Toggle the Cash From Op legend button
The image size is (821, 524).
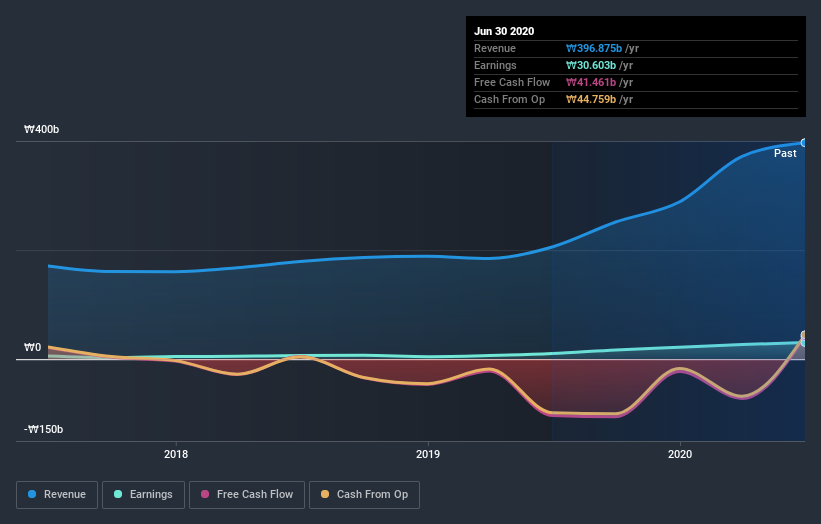tap(364, 495)
